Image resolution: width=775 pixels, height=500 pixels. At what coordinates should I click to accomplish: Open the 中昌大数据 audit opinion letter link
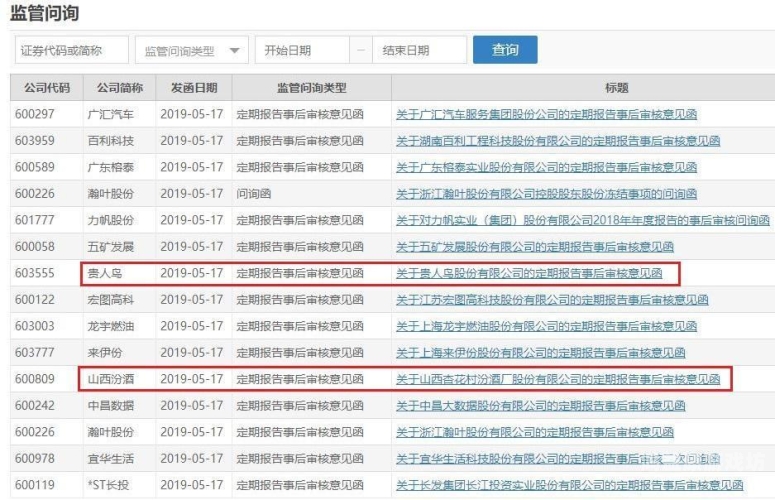[x=540, y=406]
